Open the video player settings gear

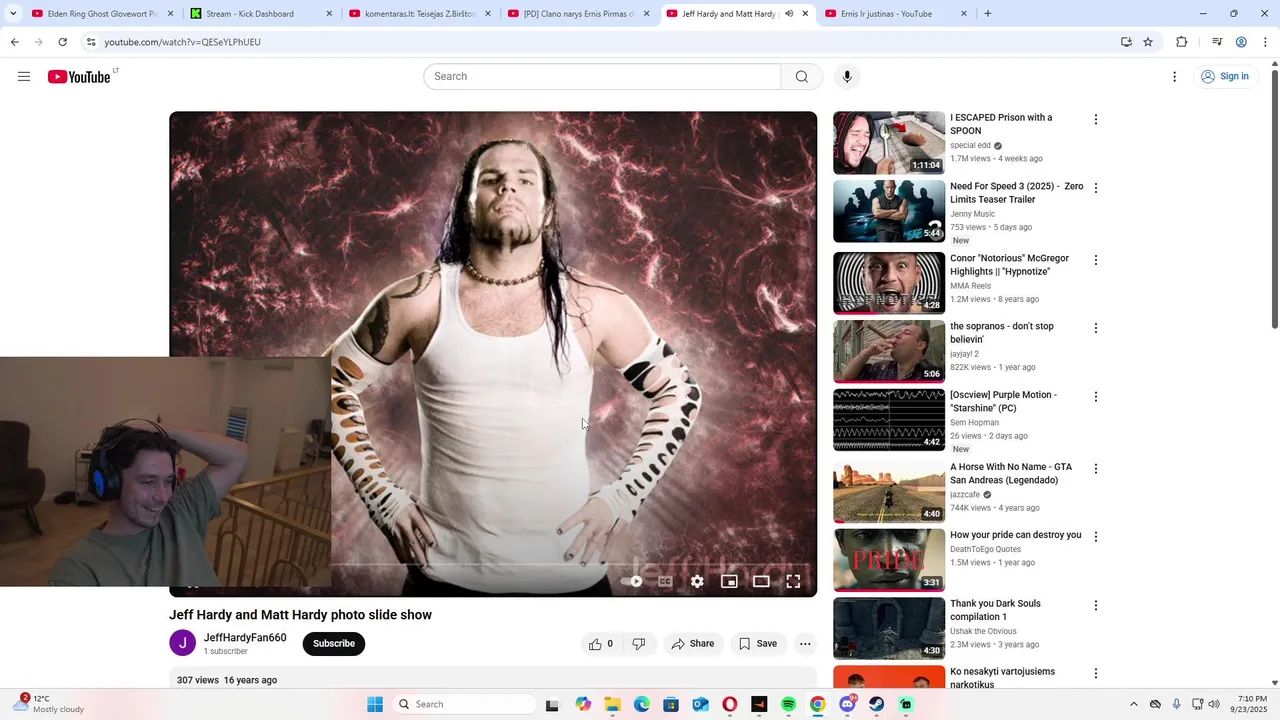[697, 581]
